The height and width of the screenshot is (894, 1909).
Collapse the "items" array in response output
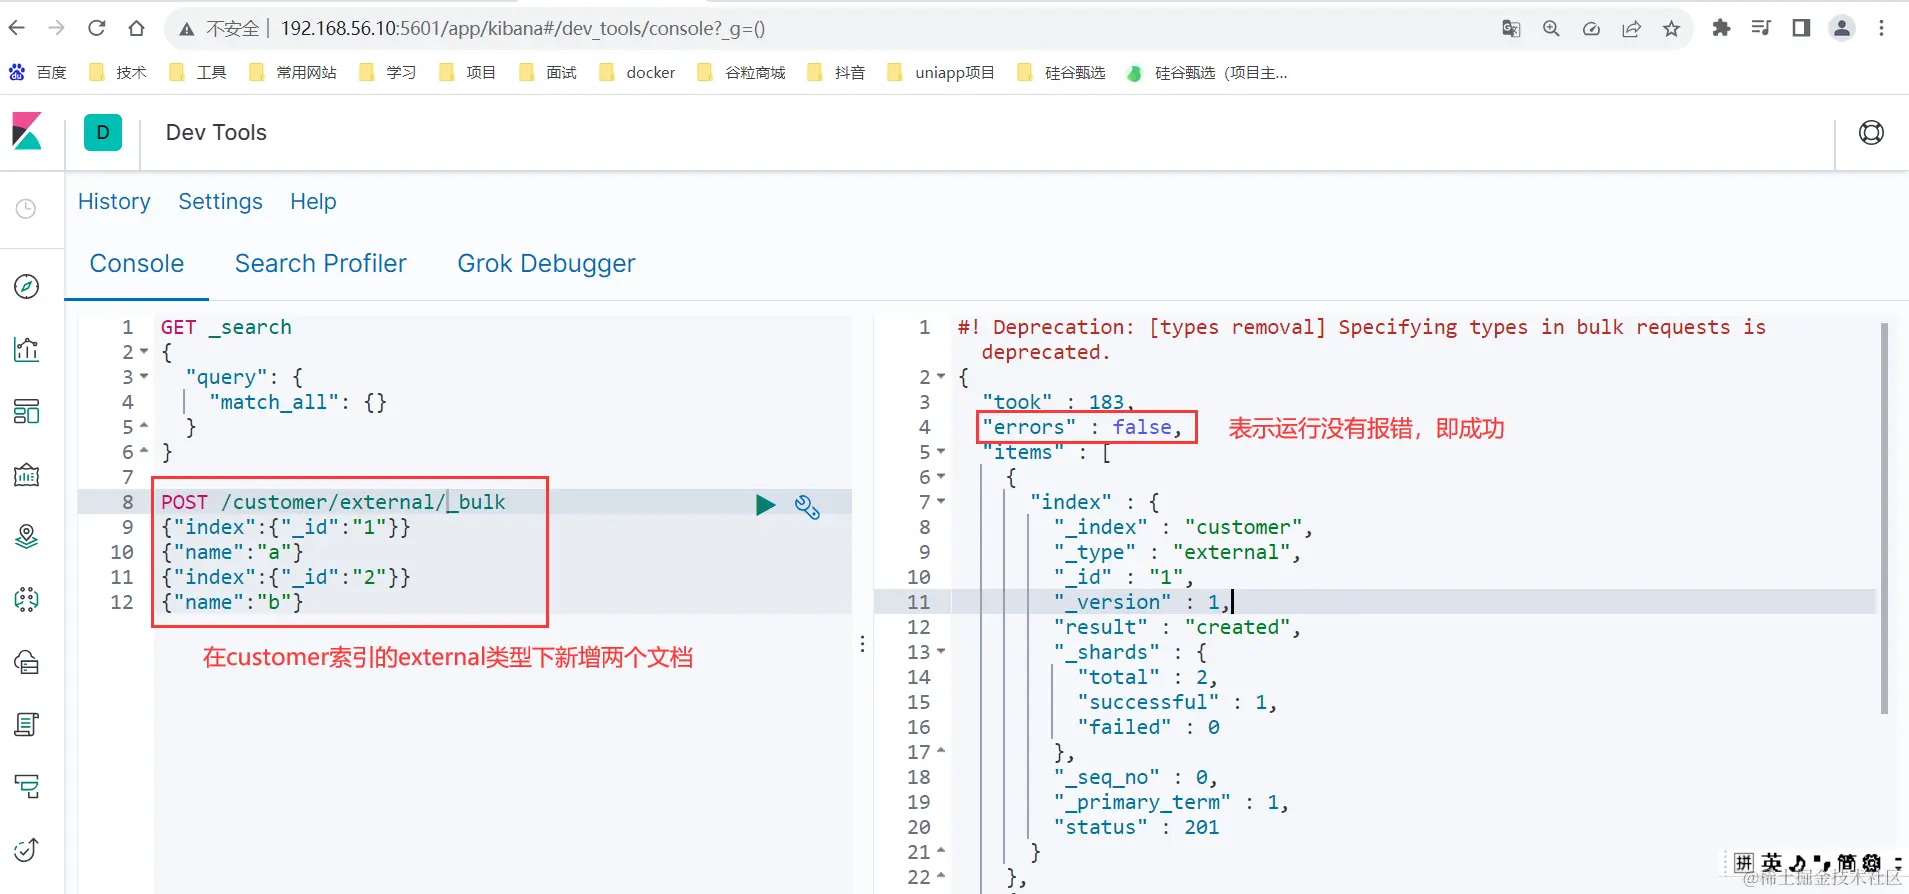coord(941,452)
